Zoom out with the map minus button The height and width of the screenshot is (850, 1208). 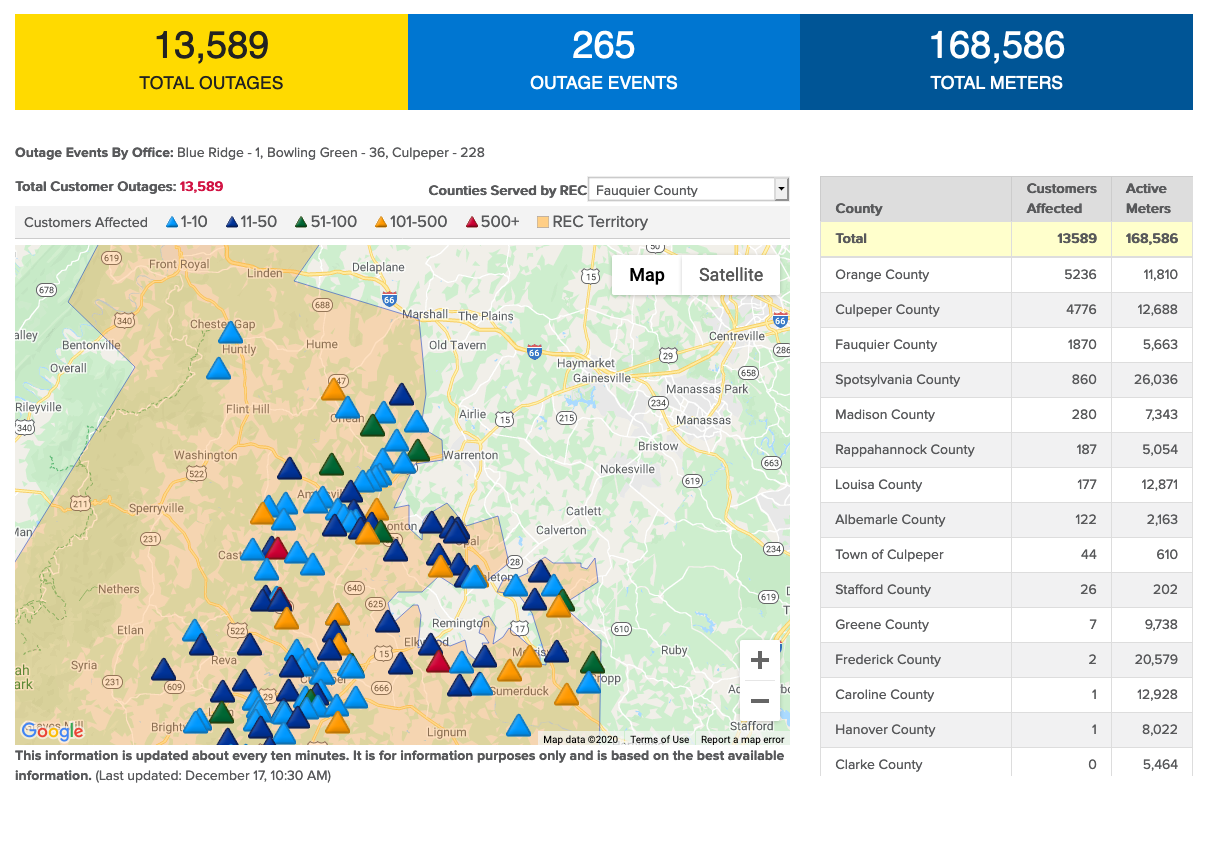(759, 701)
